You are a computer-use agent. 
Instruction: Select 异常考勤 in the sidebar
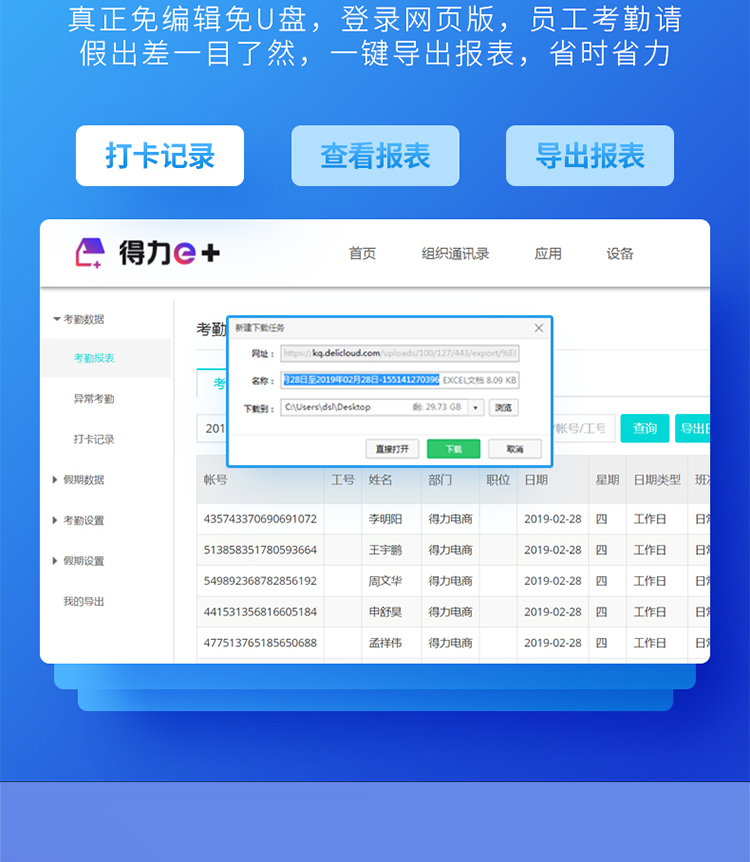pos(94,399)
